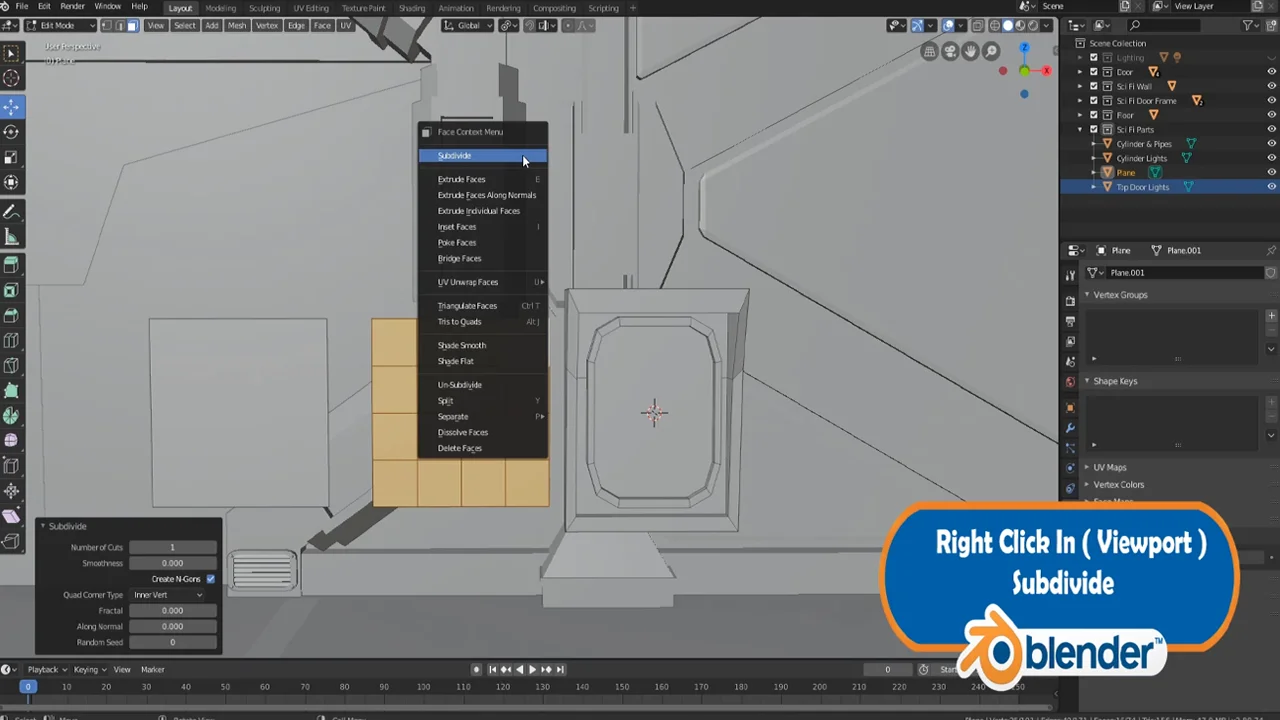Choose Extrude Faces from the context menu
This screenshot has width=1280, height=720.
tap(461, 179)
